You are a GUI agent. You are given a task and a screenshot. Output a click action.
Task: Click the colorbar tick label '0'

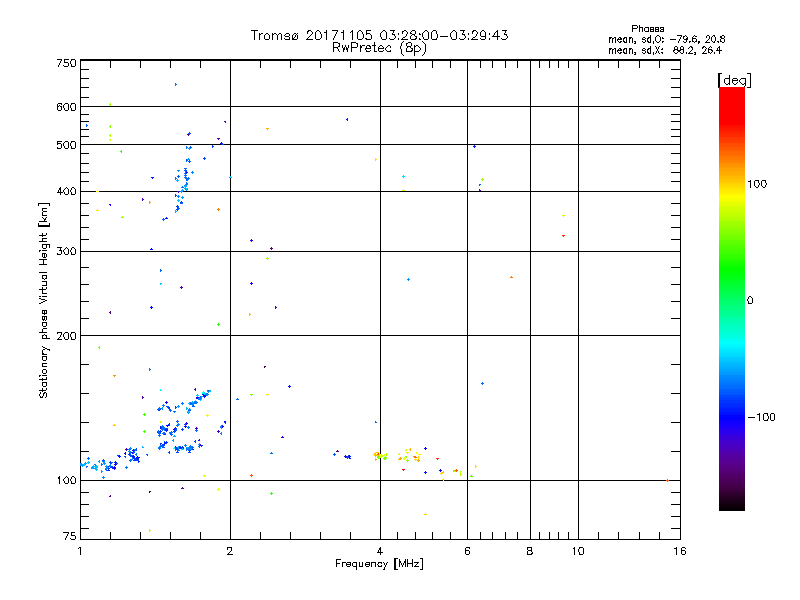749,301
